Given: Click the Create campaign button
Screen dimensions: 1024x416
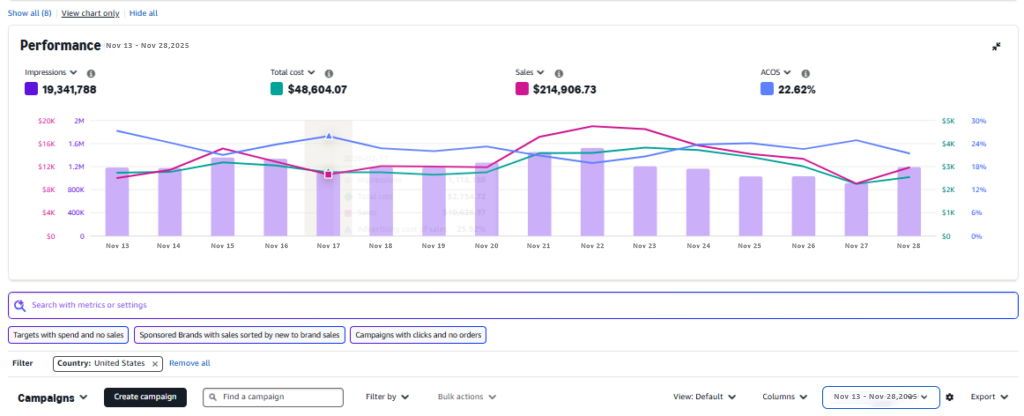Looking at the screenshot, I should pos(145,397).
